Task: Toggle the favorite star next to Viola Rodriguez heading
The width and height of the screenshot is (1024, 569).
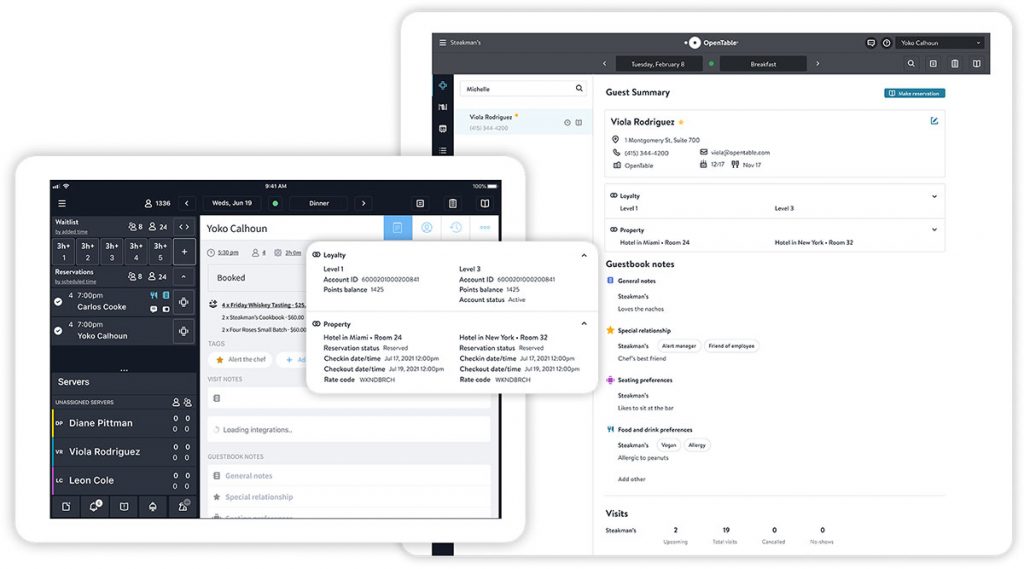Action: [x=681, y=122]
